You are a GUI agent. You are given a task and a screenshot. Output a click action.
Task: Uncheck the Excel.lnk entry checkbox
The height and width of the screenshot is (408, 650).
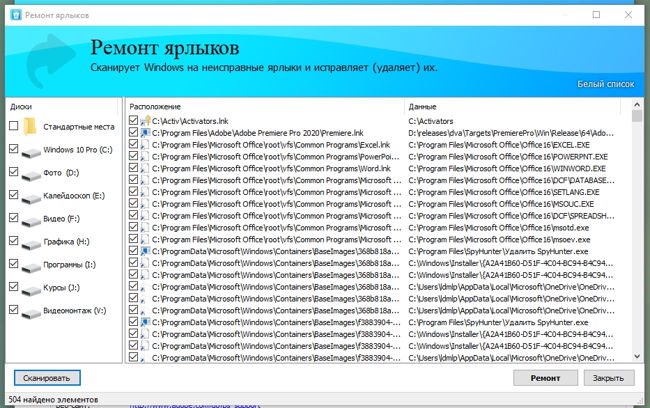pos(133,144)
